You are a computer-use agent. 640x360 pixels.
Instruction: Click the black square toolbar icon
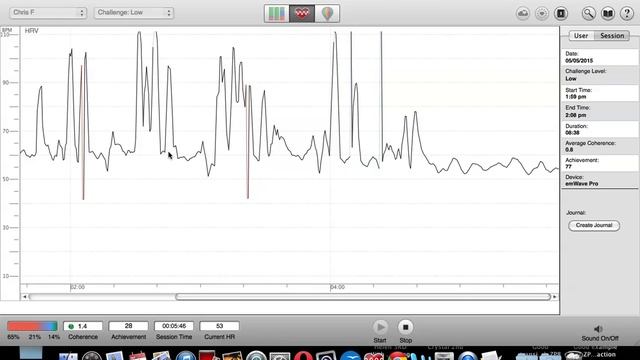[x=561, y=13]
